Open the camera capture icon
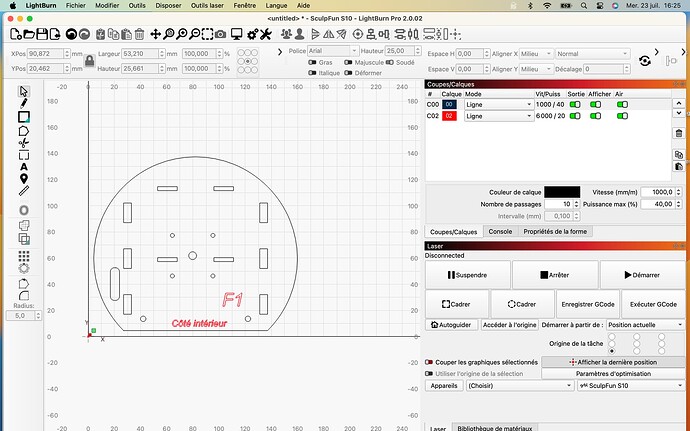Viewport: 690px width, 431px height. coord(220,34)
